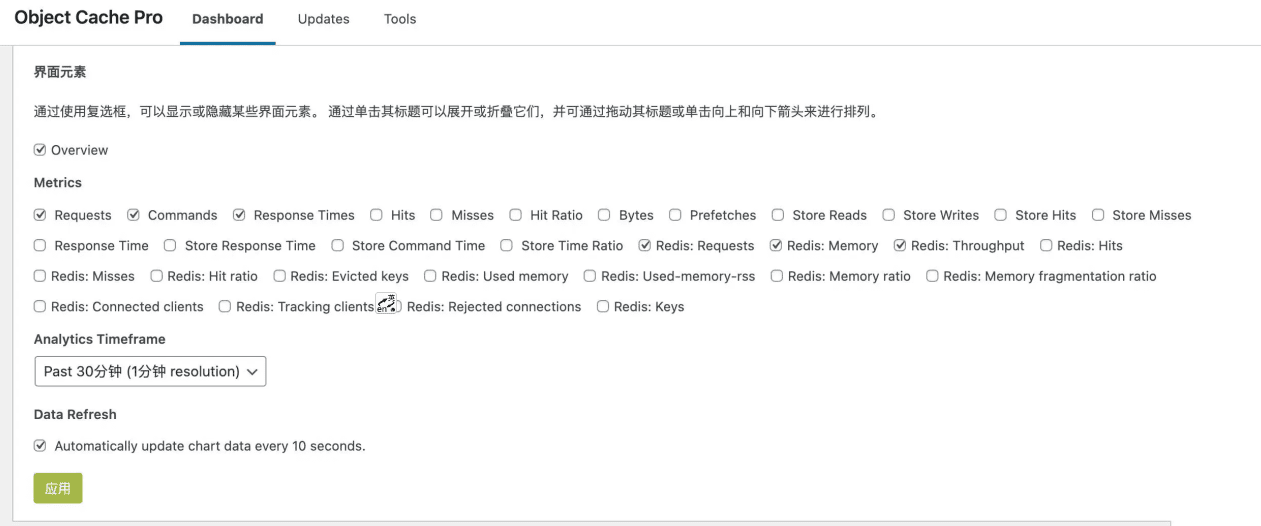This screenshot has height=526, width=1261.
Task: Enable the Redis: Connected clients checkbox
Action: (x=40, y=306)
